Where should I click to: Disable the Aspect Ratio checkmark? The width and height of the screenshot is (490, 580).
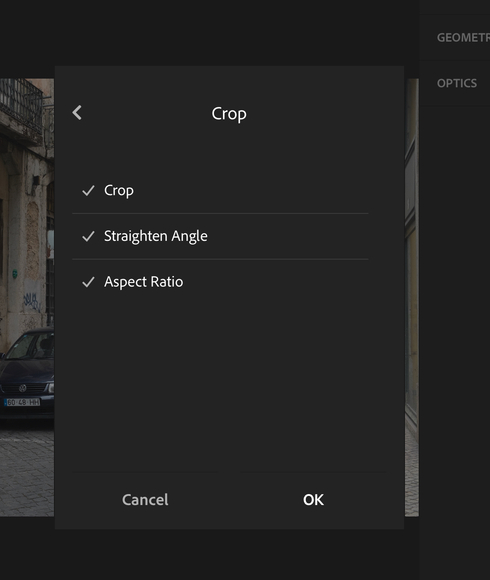pyautogui.click(x=88, y=282)
